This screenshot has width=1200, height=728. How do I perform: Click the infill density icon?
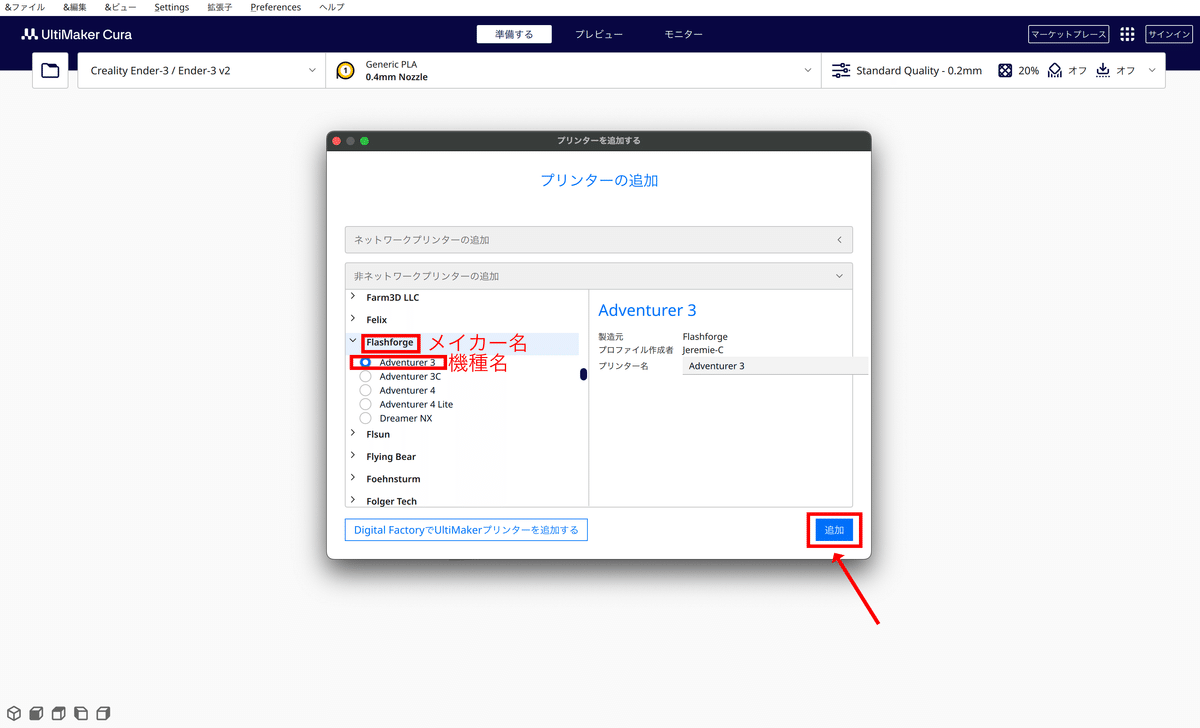(1005, 71)
